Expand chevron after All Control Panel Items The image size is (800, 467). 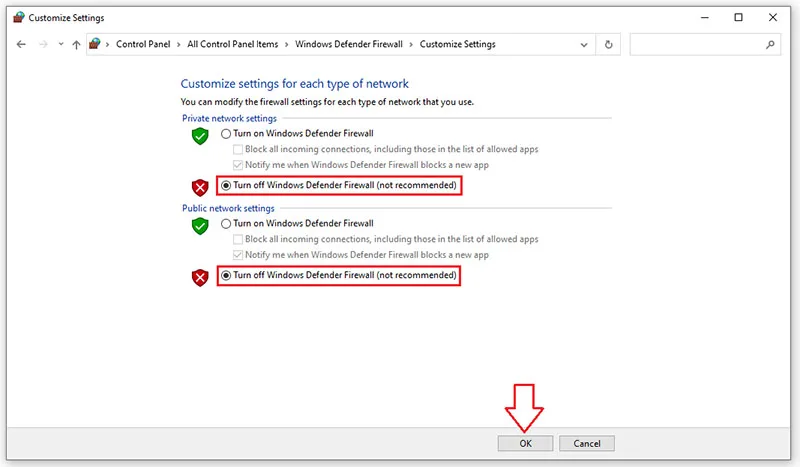point(287,44)
